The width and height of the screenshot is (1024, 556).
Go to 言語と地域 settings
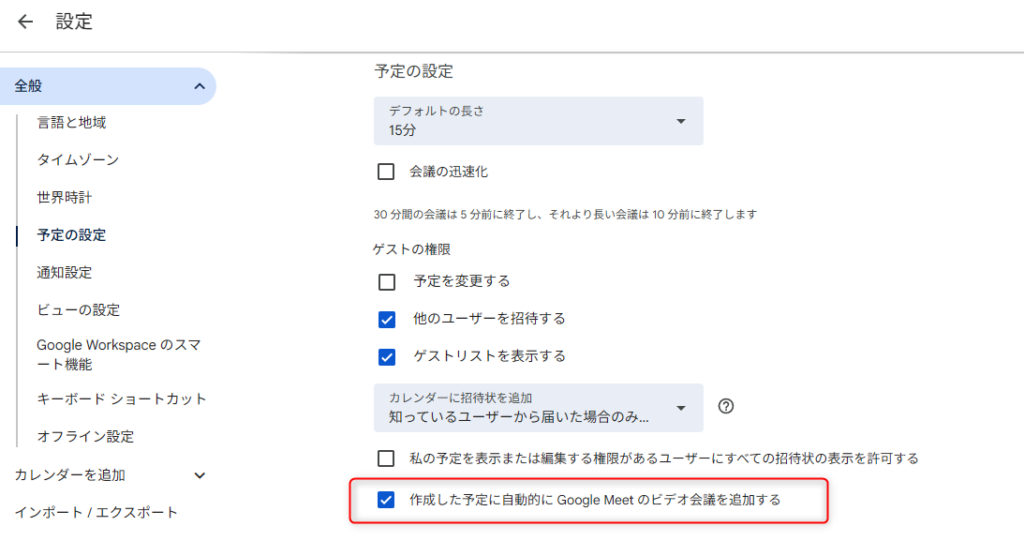pyautogui.click(x=71, y=123)
